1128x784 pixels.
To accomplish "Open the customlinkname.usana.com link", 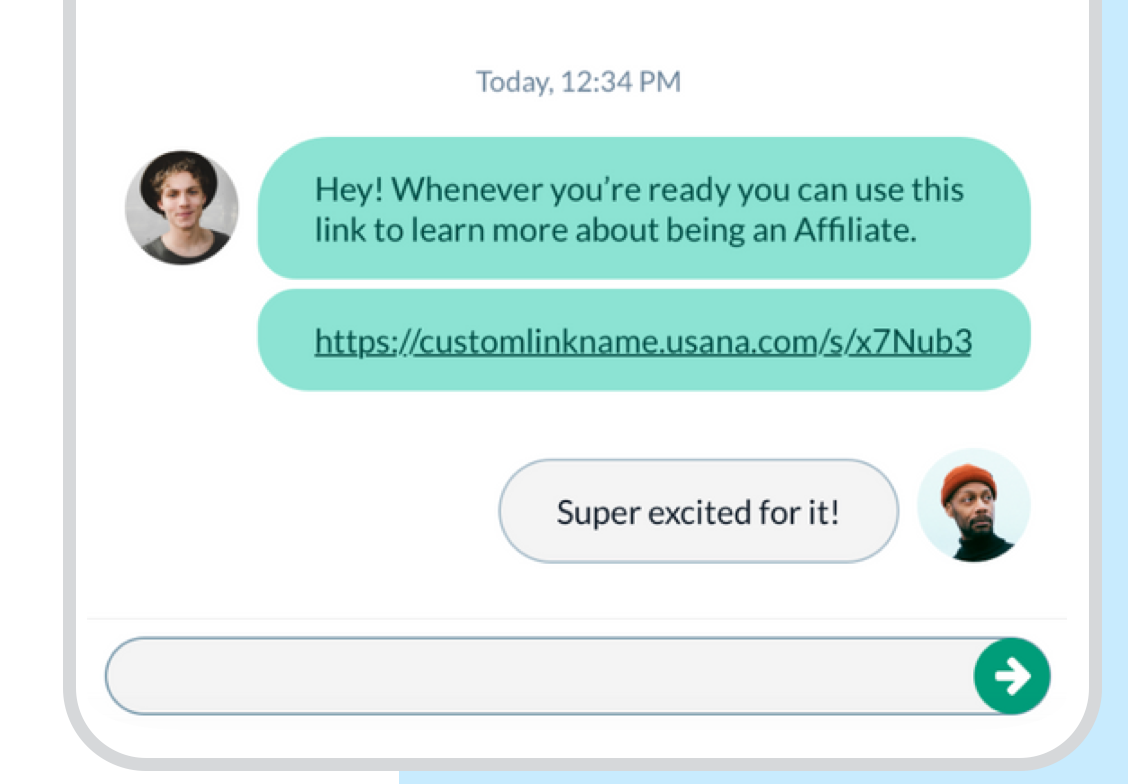I will (x=643, y=341).
